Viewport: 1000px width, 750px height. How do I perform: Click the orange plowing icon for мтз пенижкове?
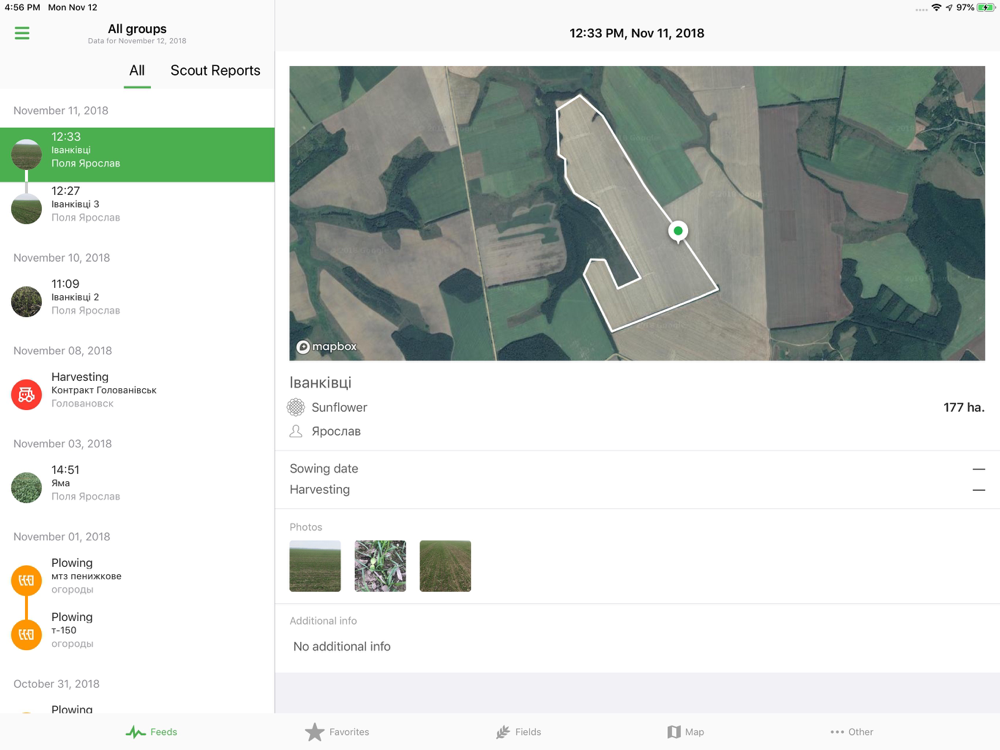click(26, 580)
